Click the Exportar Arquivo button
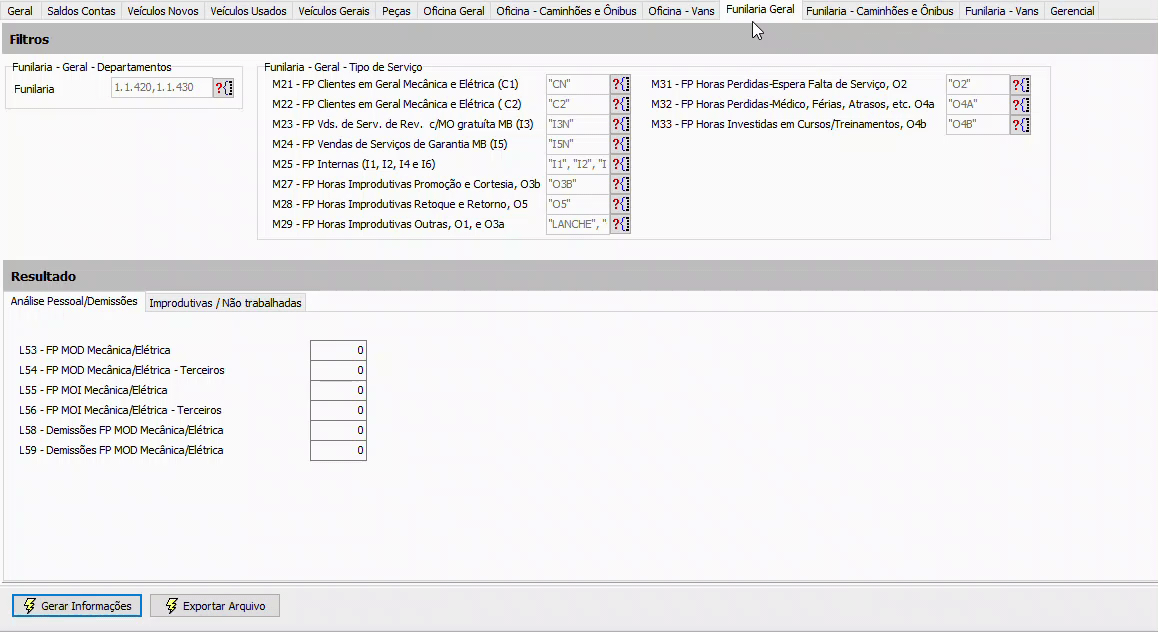 pyautogui.click(x=215, y=605)
